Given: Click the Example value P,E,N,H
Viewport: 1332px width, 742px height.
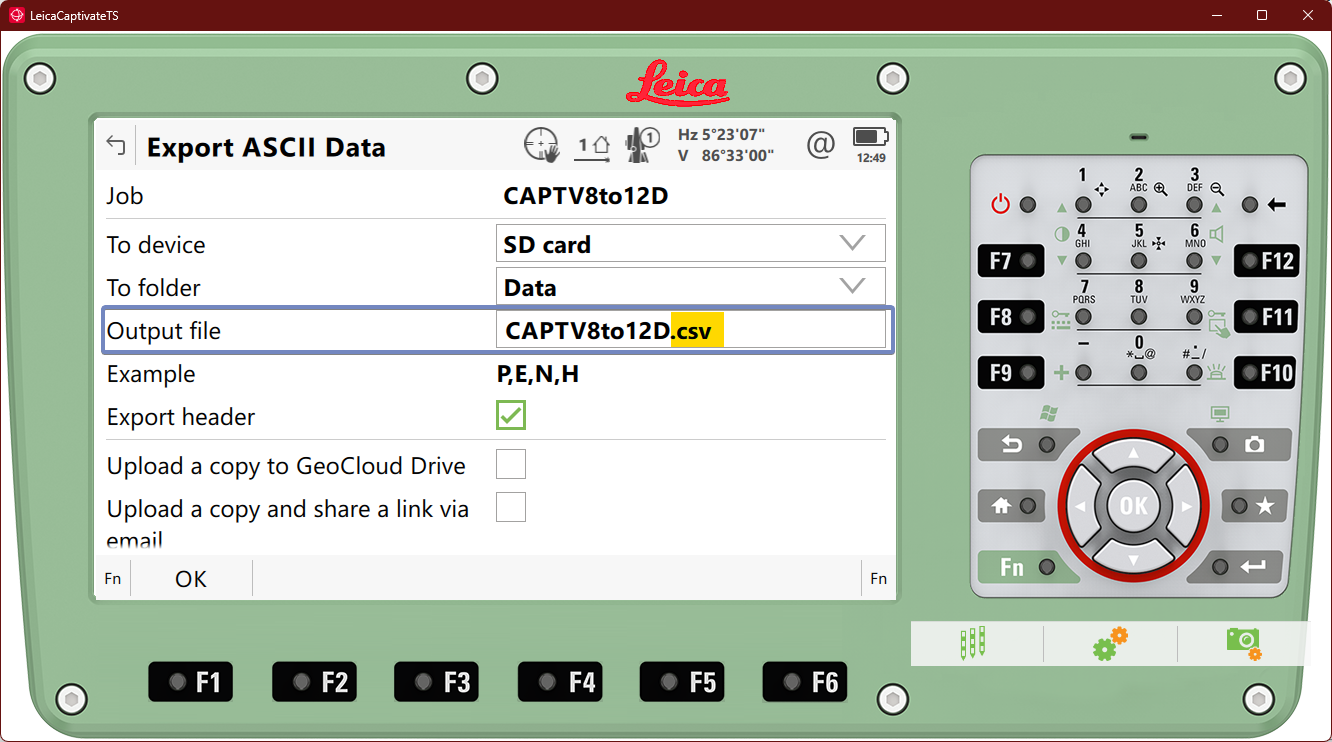Looking at the screenshot, I should (x=538, y=375).
